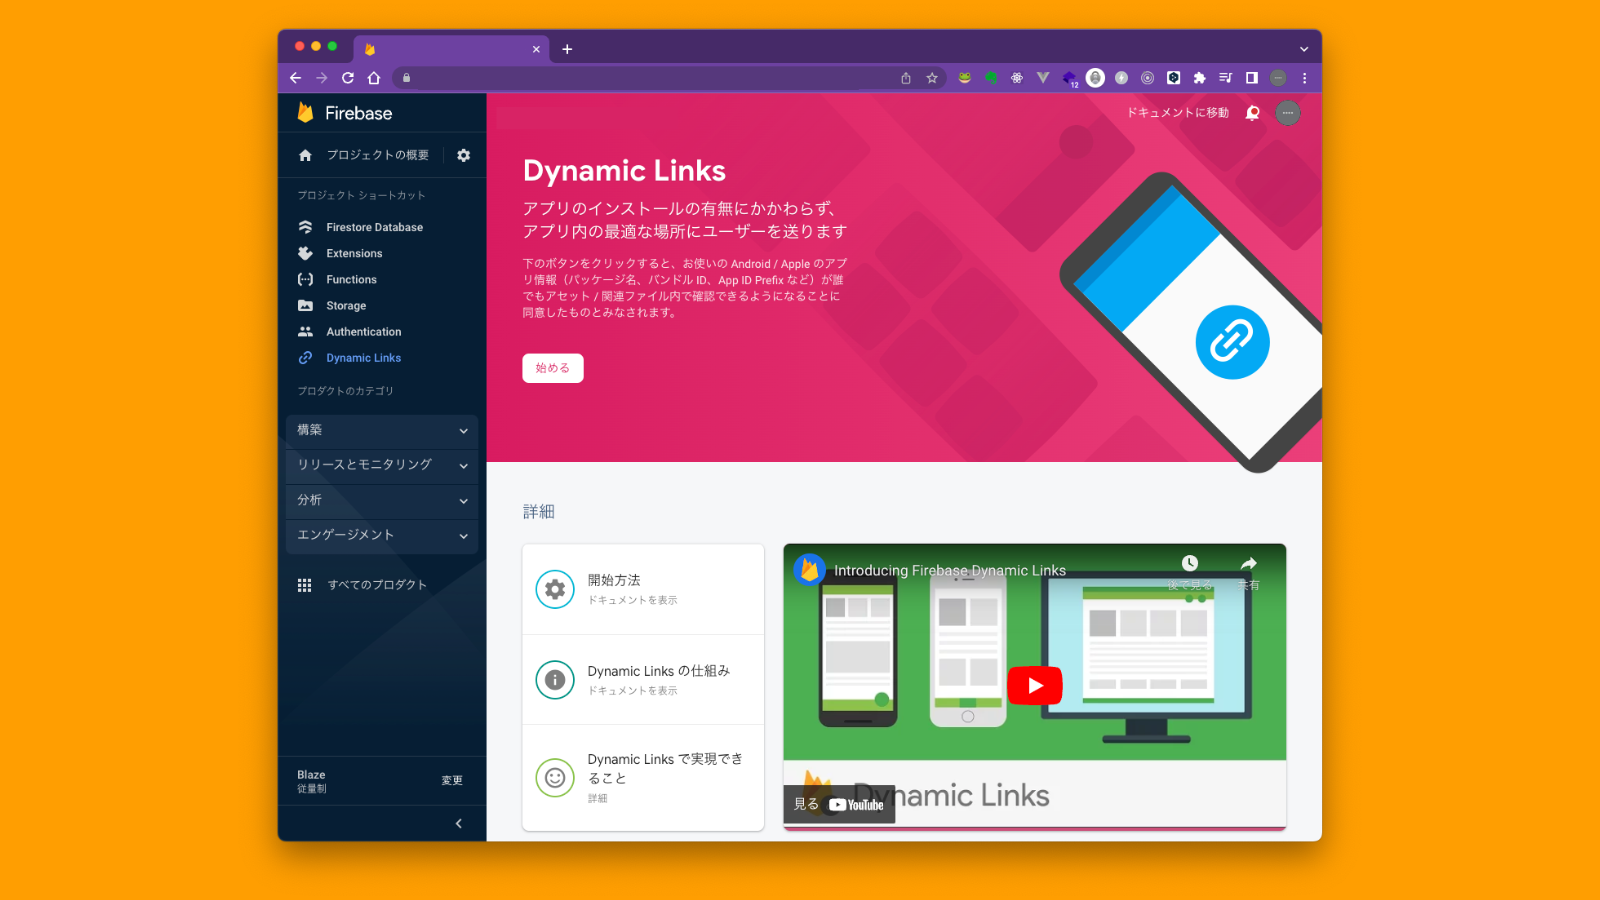Image resolution: width=1600 pixels, height=900 pixels.
Task: Open Functions from sidebar
Action: (x=351, y=279)
